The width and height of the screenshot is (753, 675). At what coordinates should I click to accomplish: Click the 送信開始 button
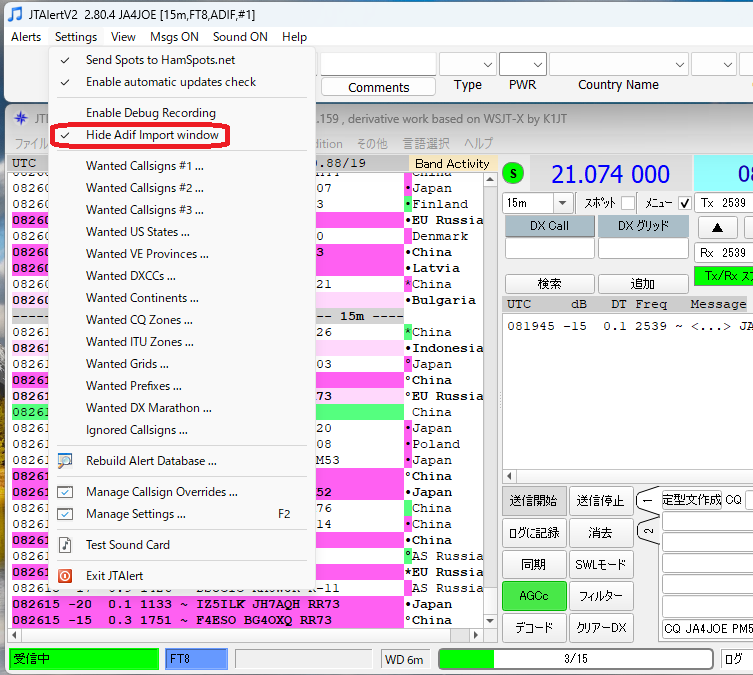[534, 501]
